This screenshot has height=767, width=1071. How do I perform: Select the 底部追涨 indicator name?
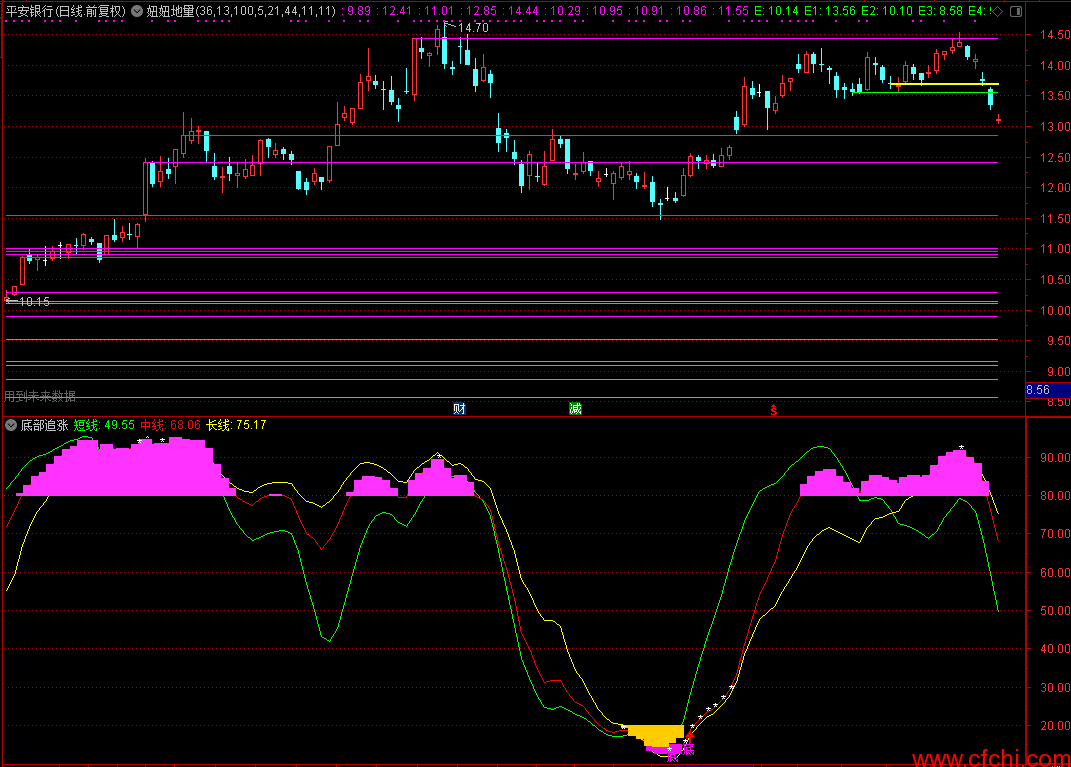tap(44, 425)
